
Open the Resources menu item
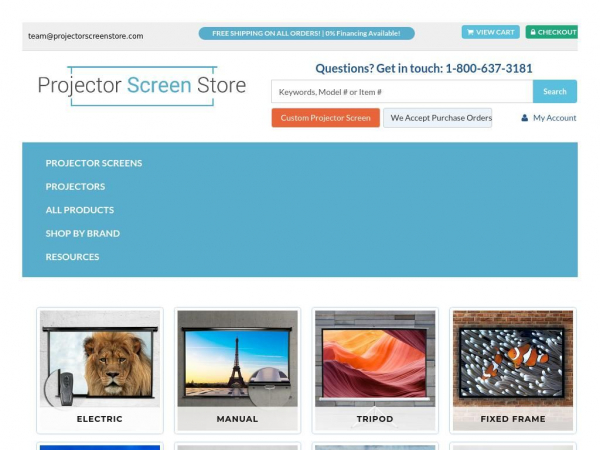[x=72, y=257]
